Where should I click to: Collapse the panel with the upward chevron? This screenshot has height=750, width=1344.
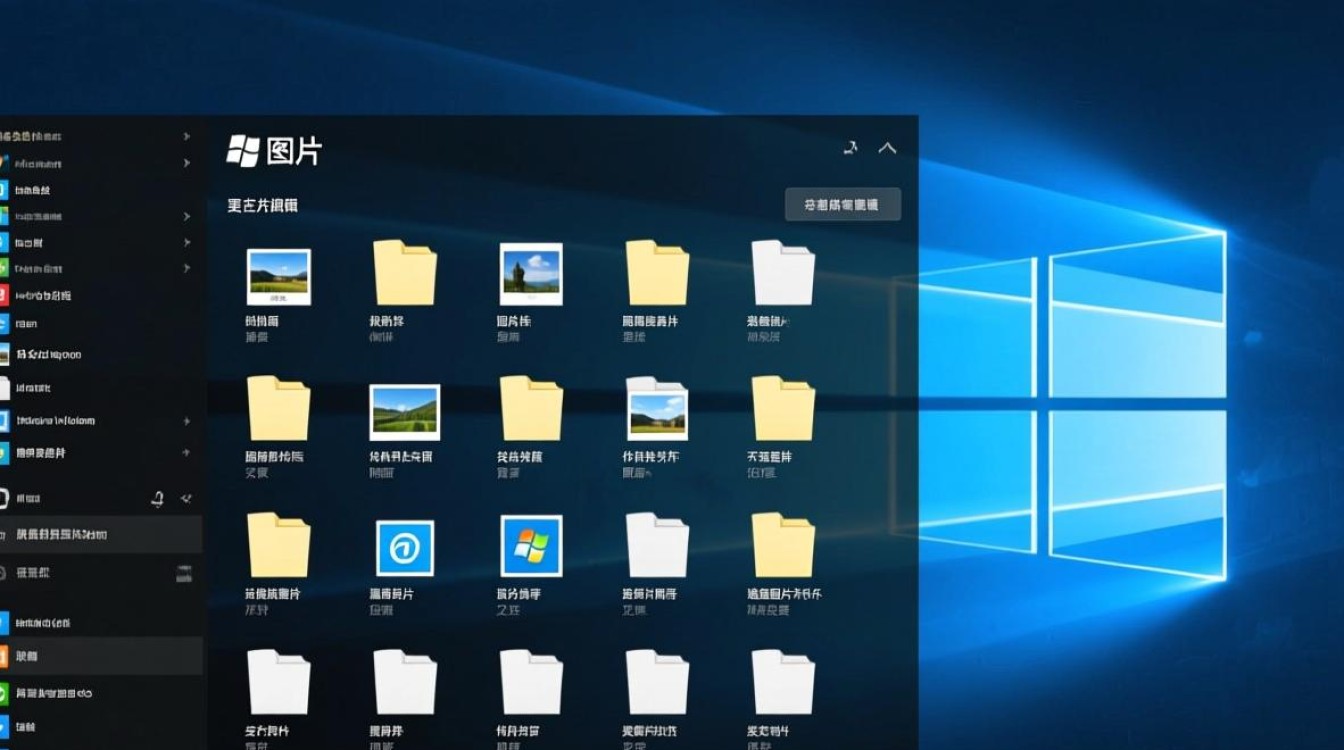tap(888, 147)
